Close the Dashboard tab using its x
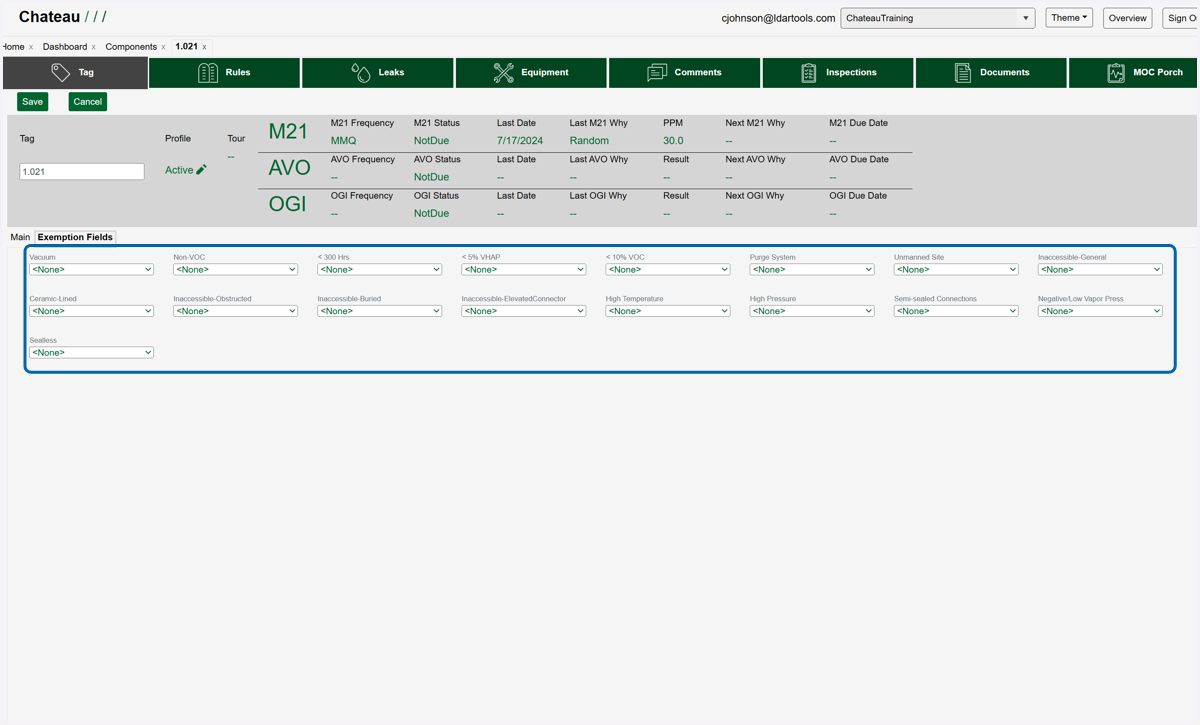This screenshot has height=725, width=1200. pyautogui.click(x=94, y=47)
